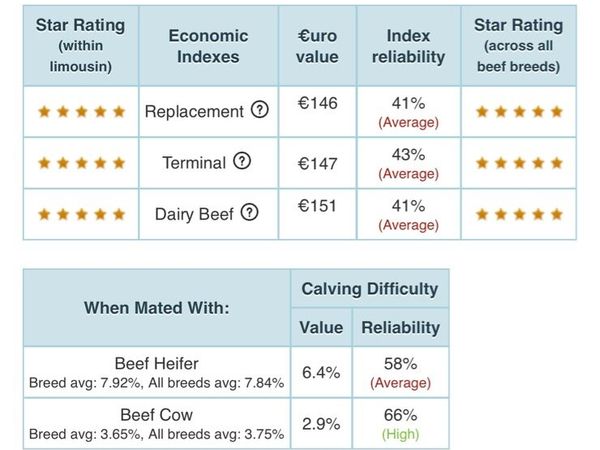Select the €uro value column header

317,46
